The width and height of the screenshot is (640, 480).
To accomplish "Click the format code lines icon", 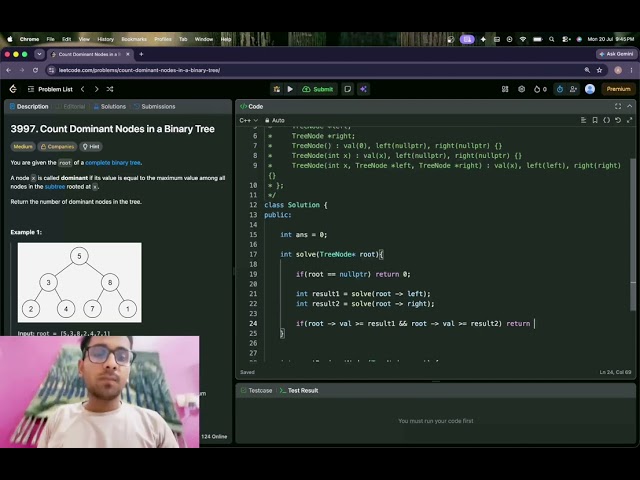I will pyautogui.click(x=583, y=120).
